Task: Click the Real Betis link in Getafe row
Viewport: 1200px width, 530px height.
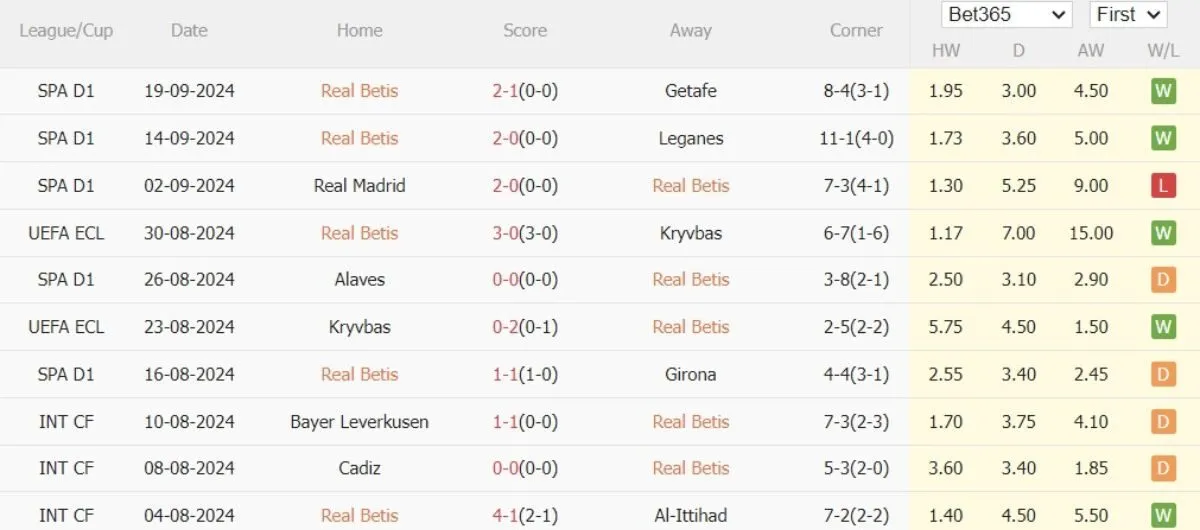Action: point(359,91)
